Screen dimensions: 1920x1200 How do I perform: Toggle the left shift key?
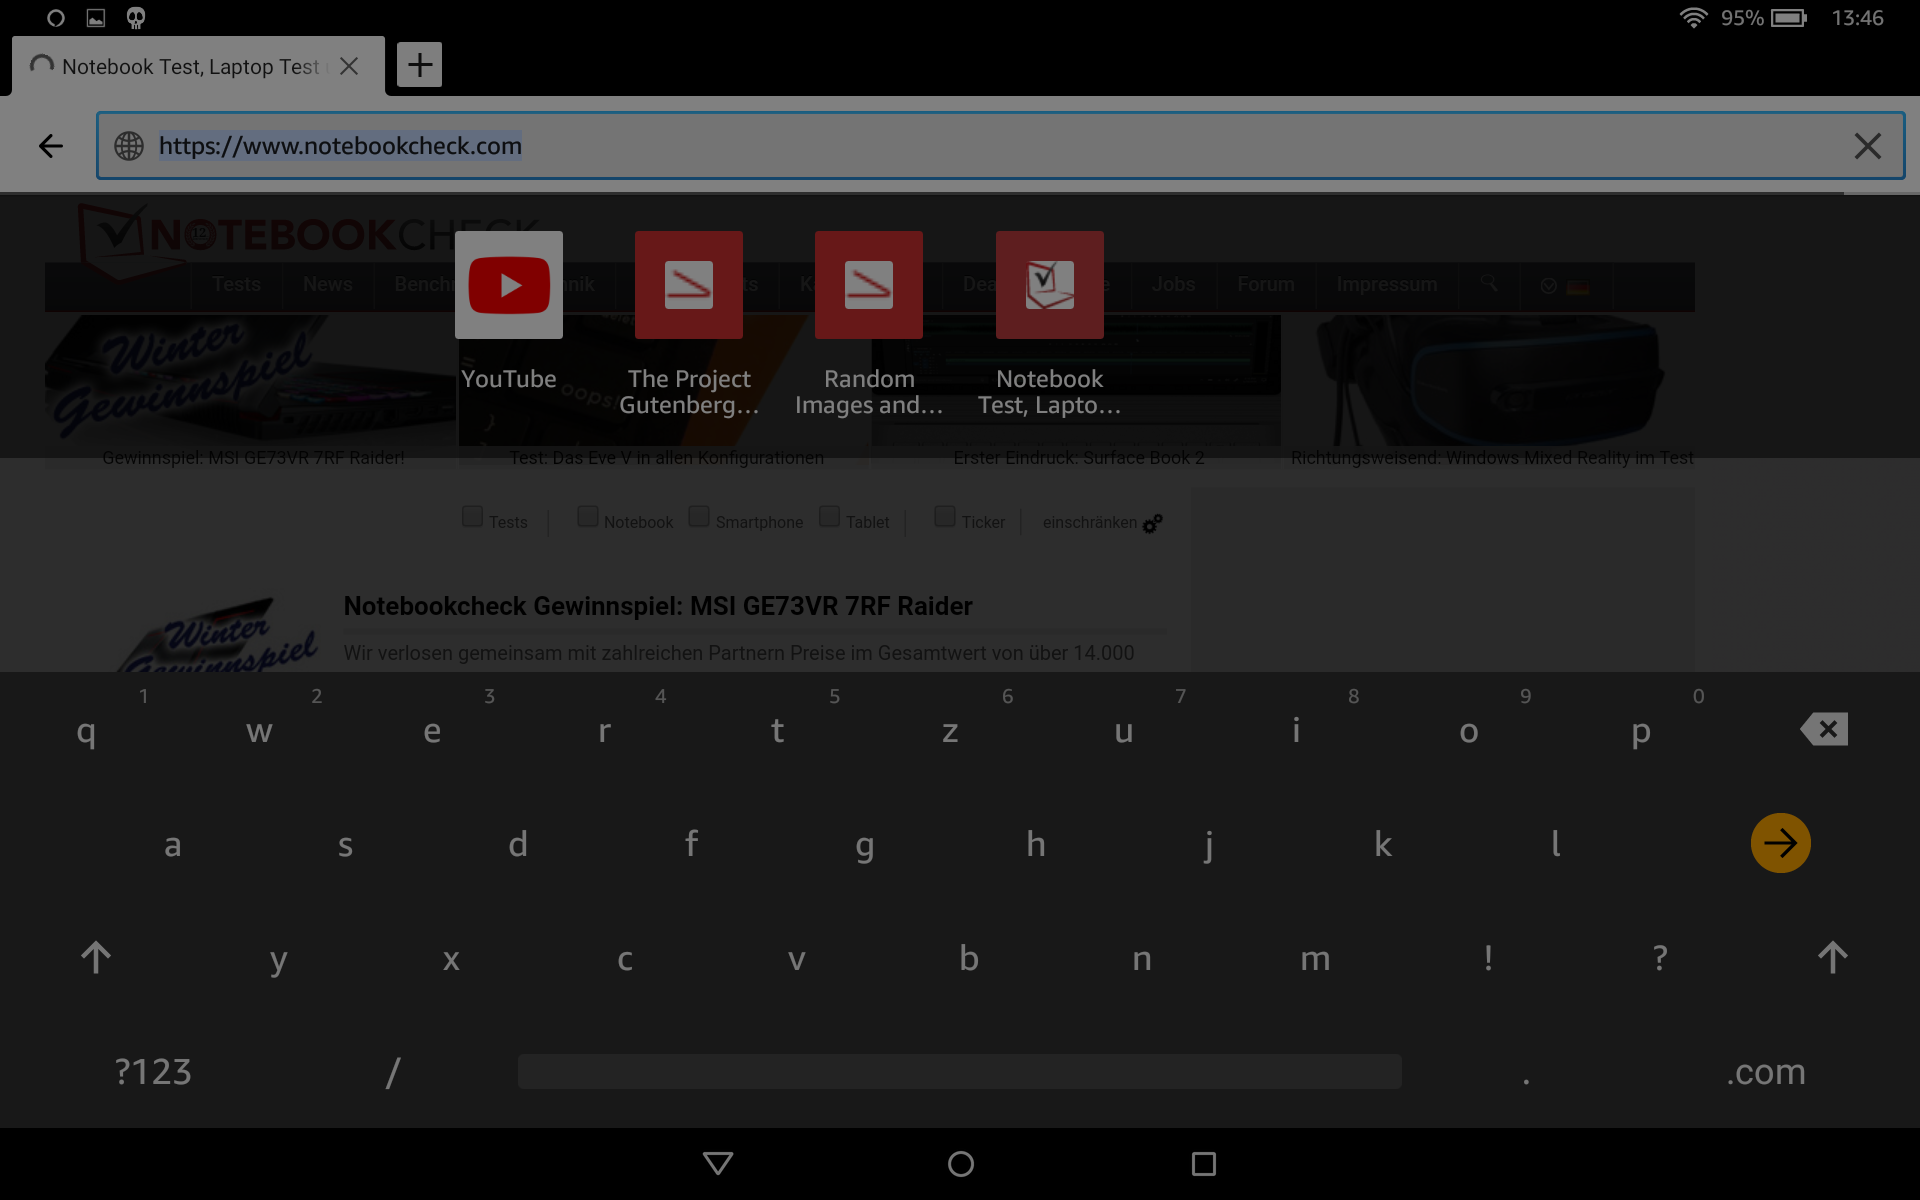pyautogui.click(x=96, y=958)
